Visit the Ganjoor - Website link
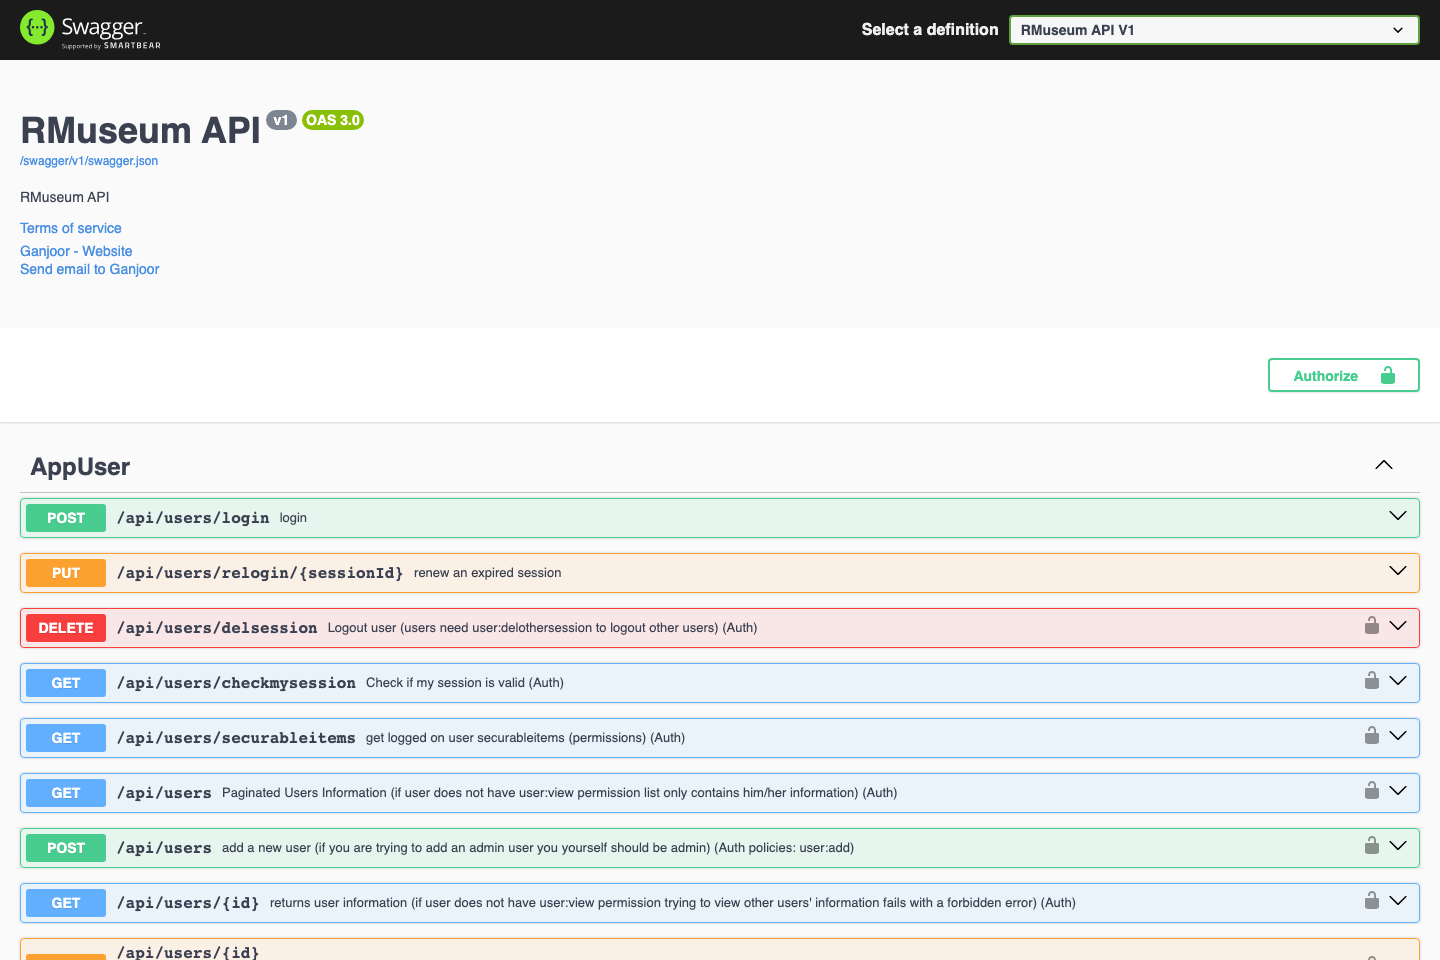 [76, 250]
